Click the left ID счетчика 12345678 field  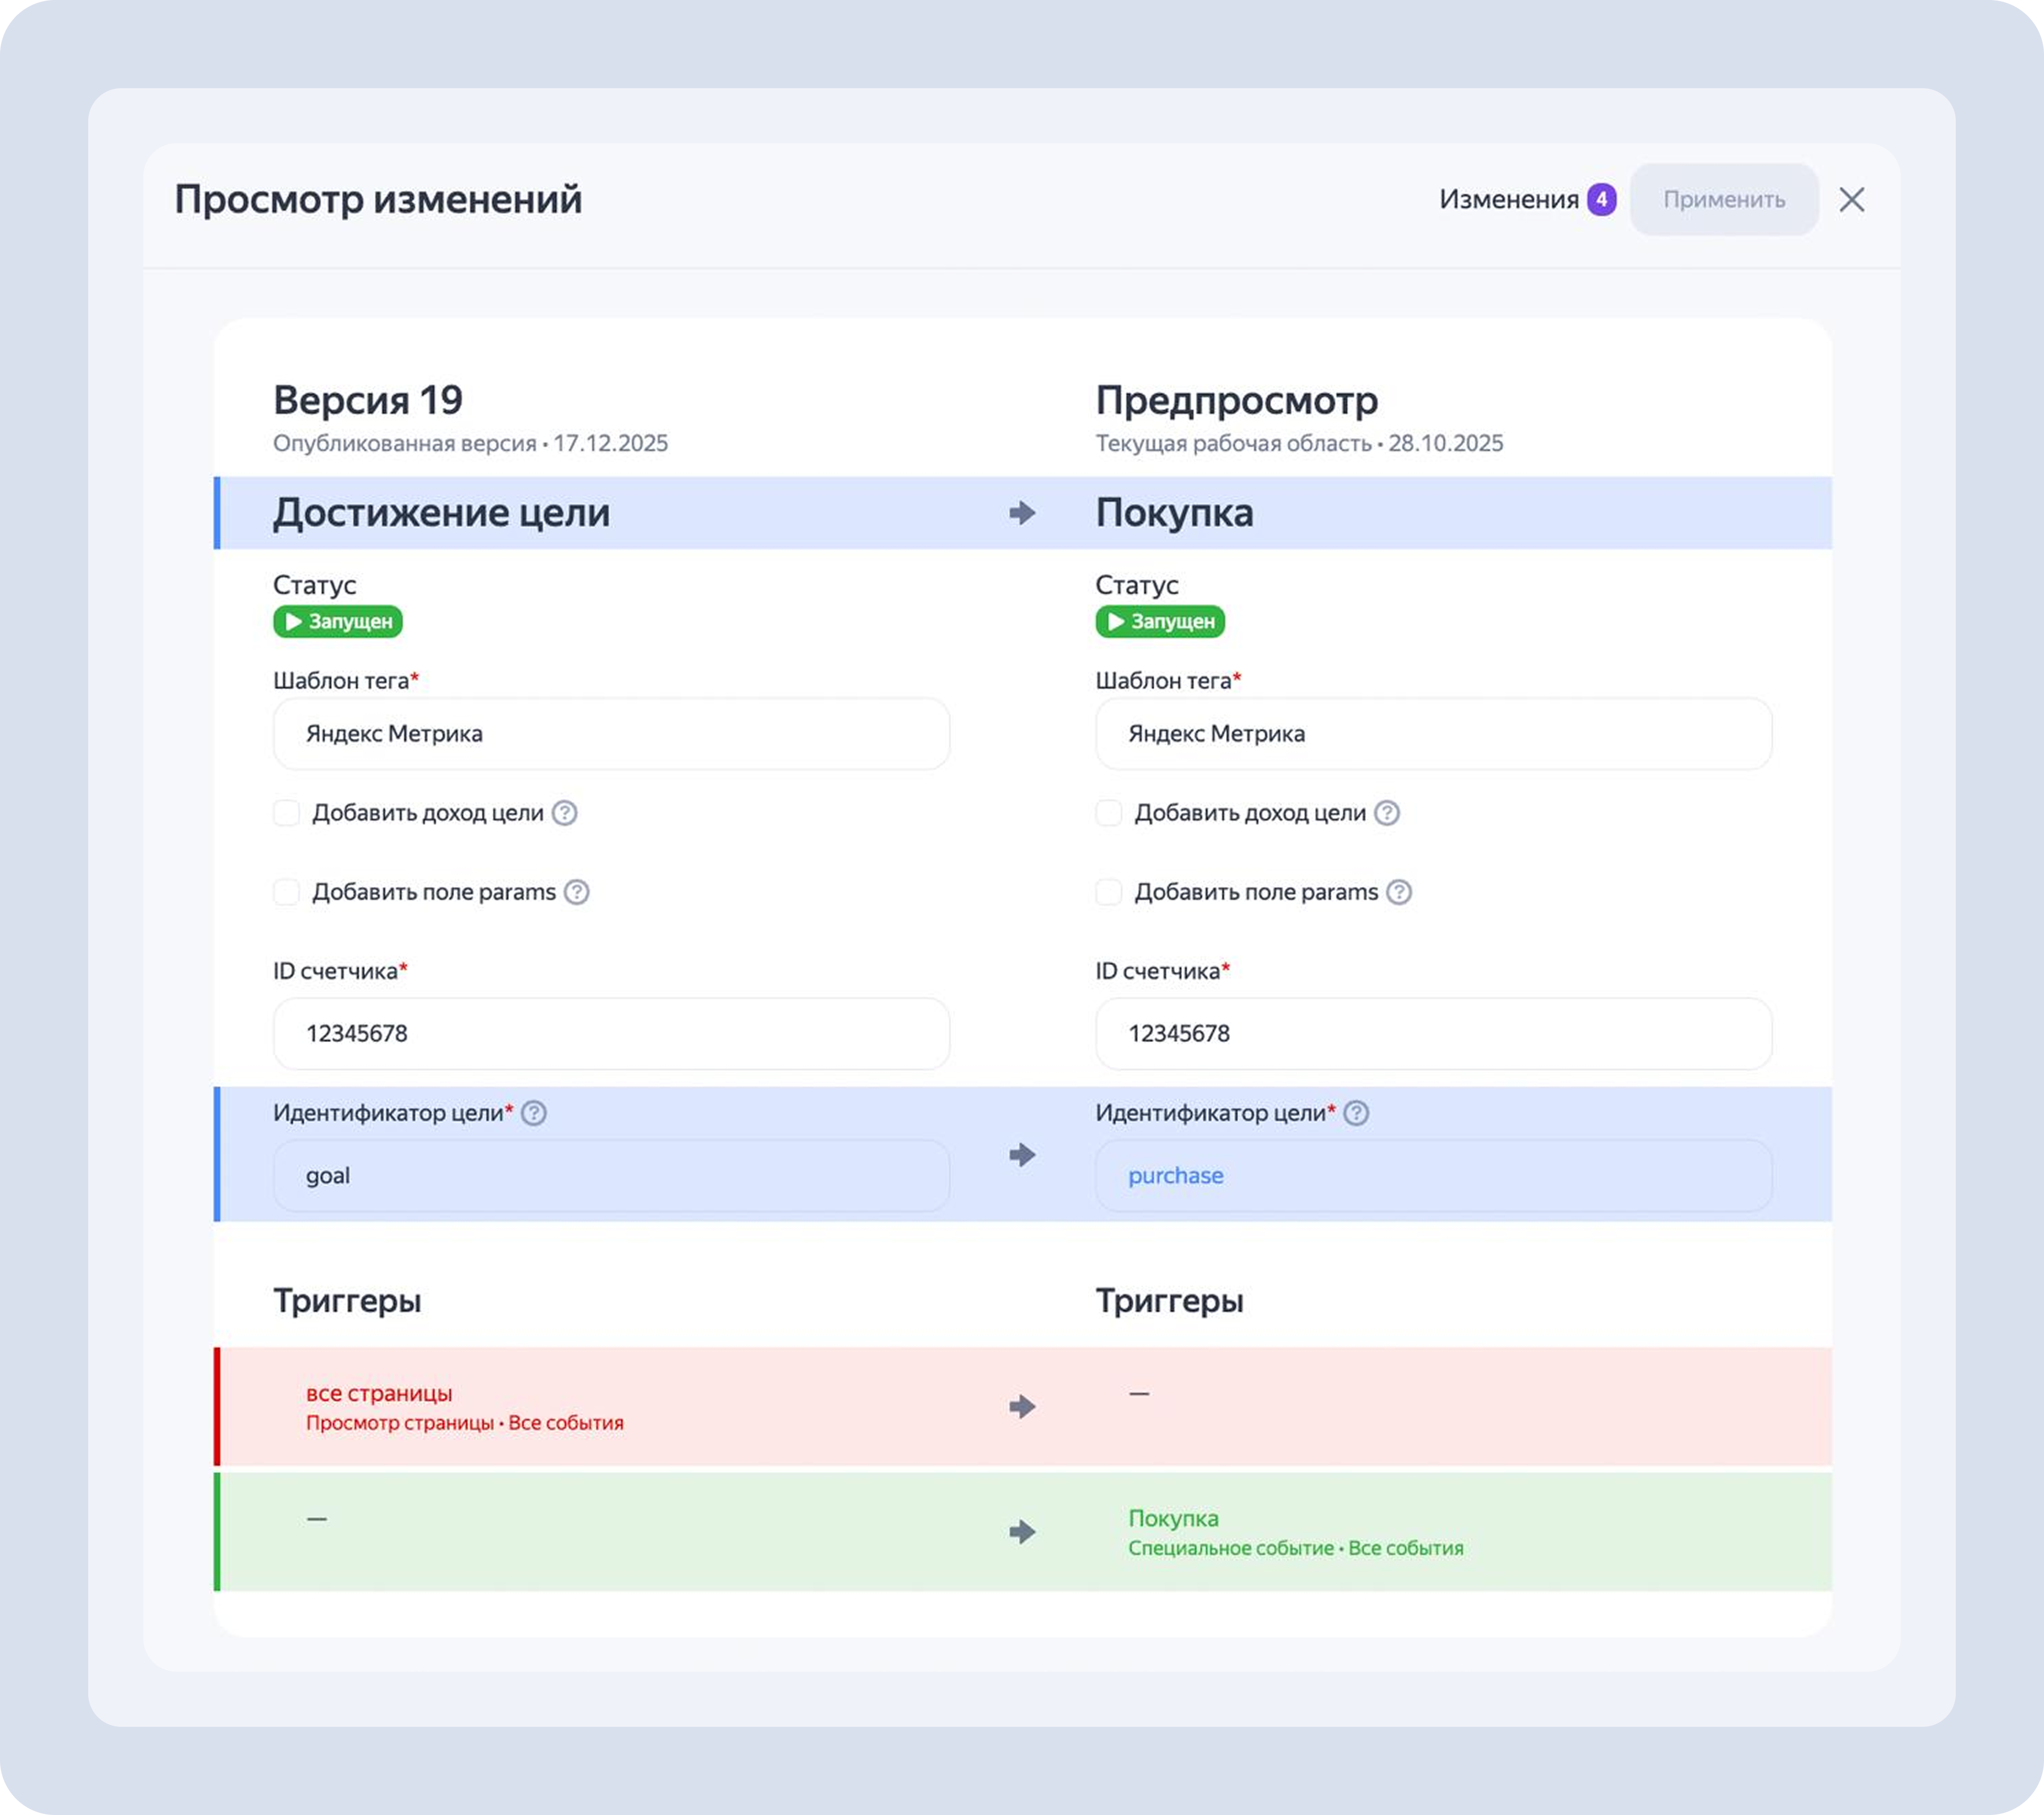pos(611,1034)
